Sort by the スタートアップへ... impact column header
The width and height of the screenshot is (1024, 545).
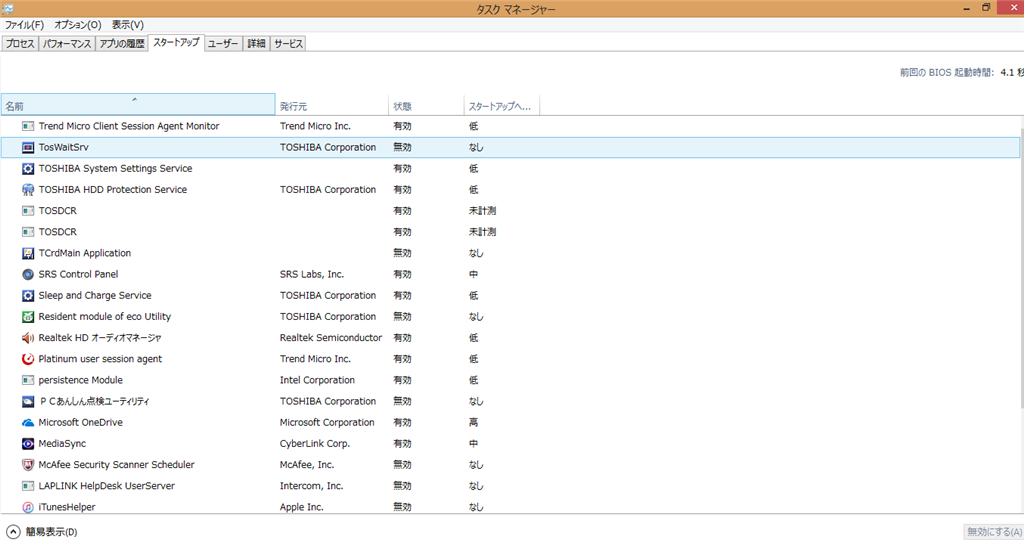[x=502, y=104]
